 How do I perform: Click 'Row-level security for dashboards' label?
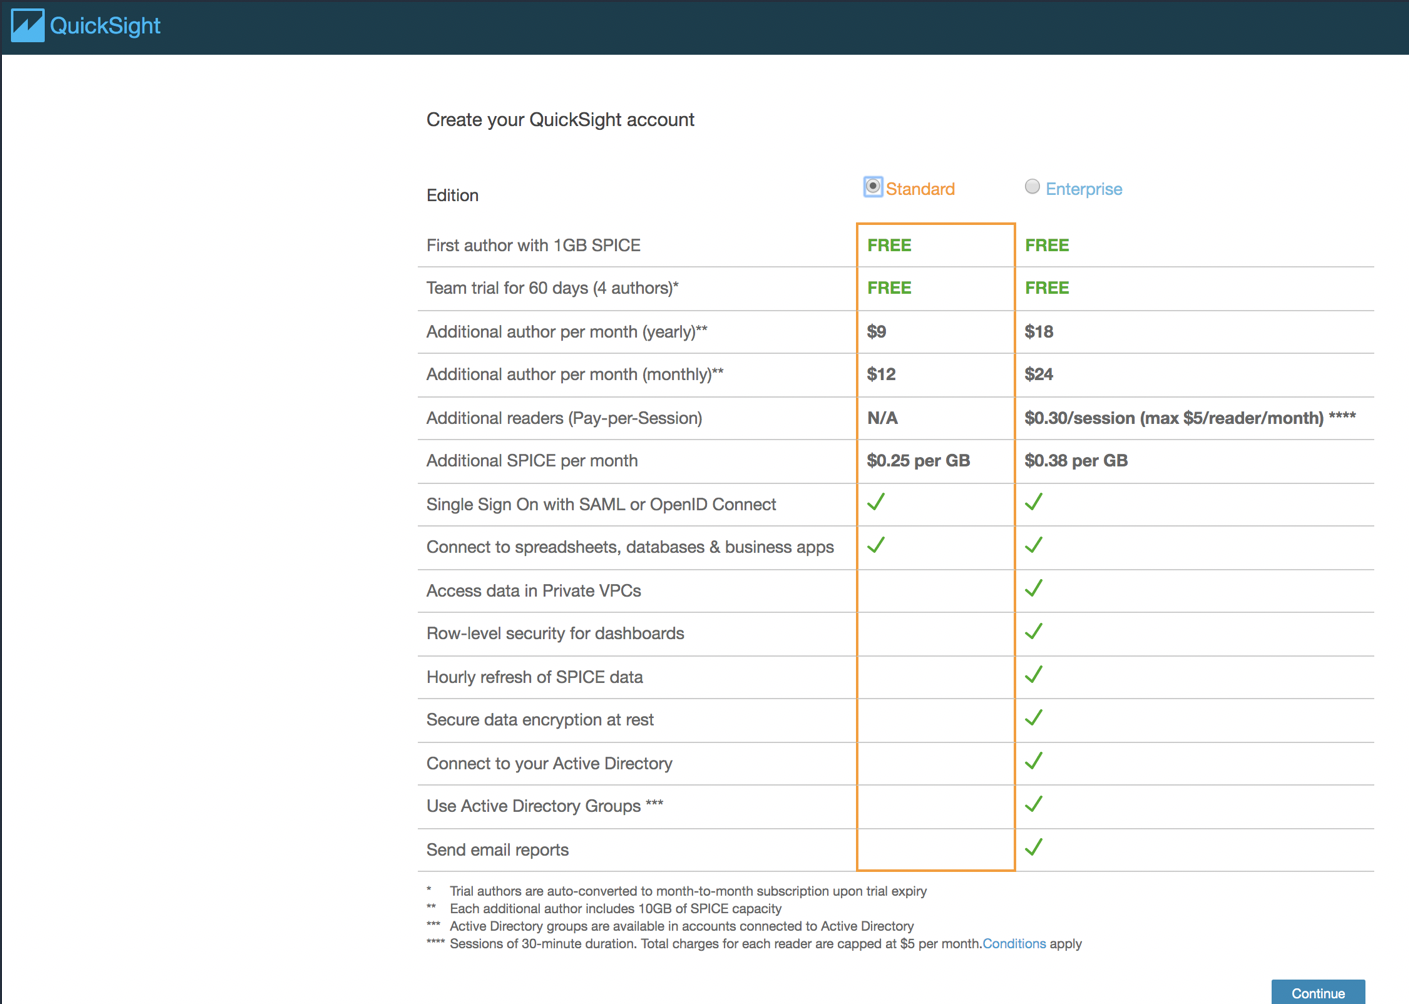pos(555,634)
